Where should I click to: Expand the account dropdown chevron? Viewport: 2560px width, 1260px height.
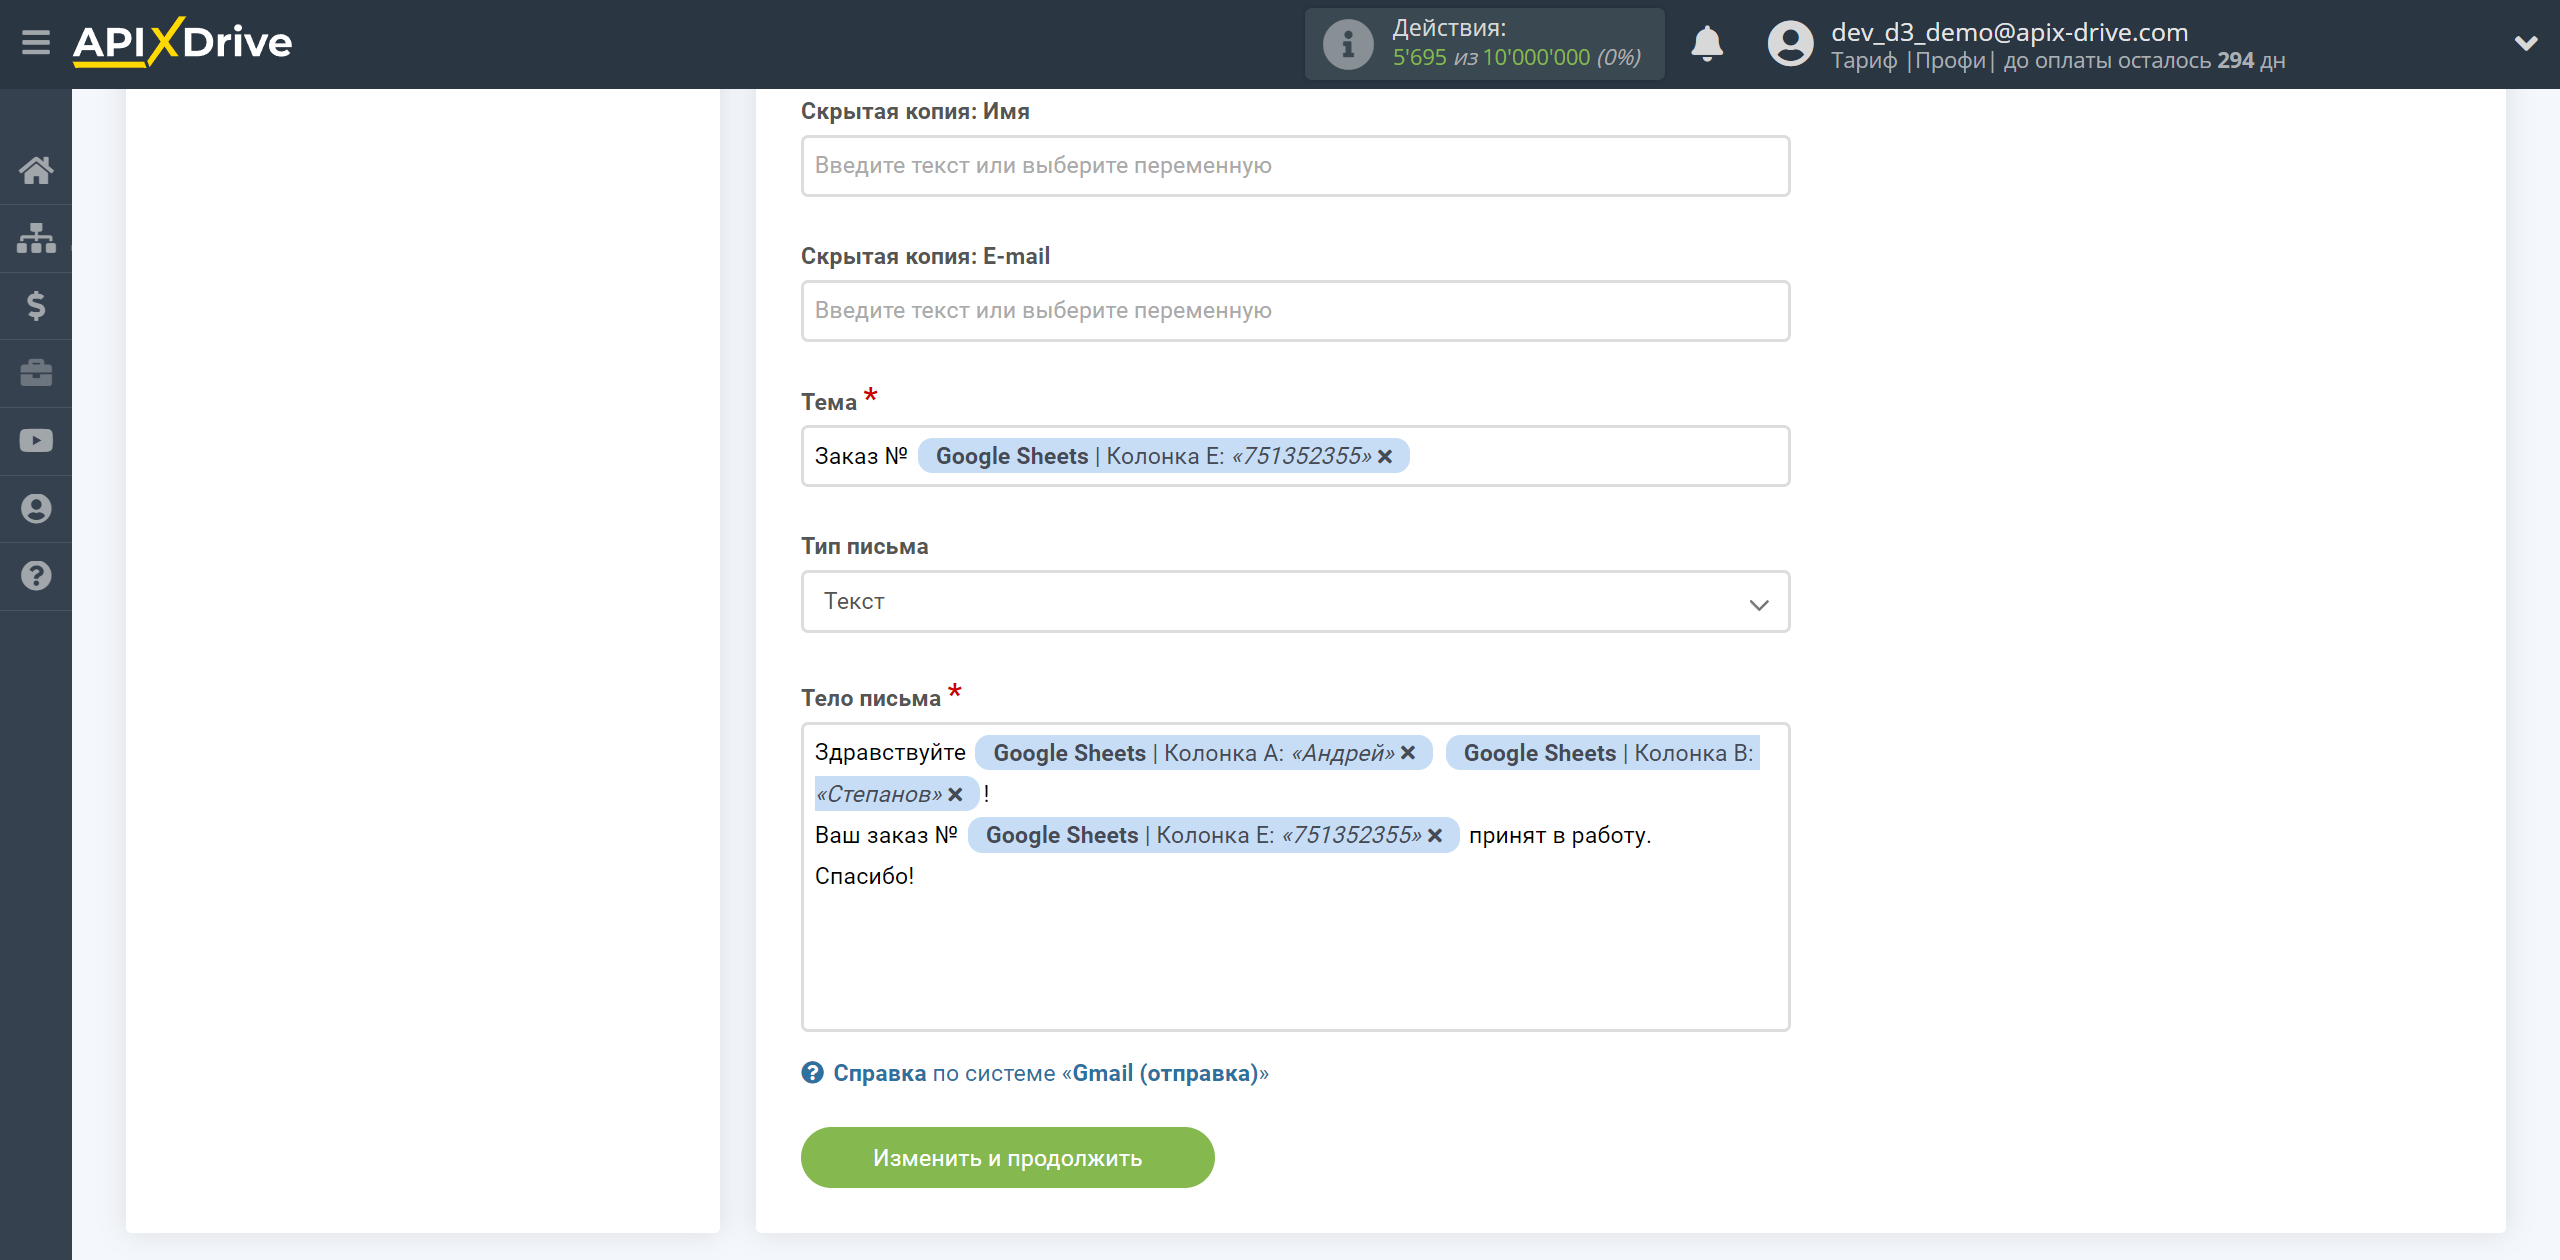pos(2526,43)
